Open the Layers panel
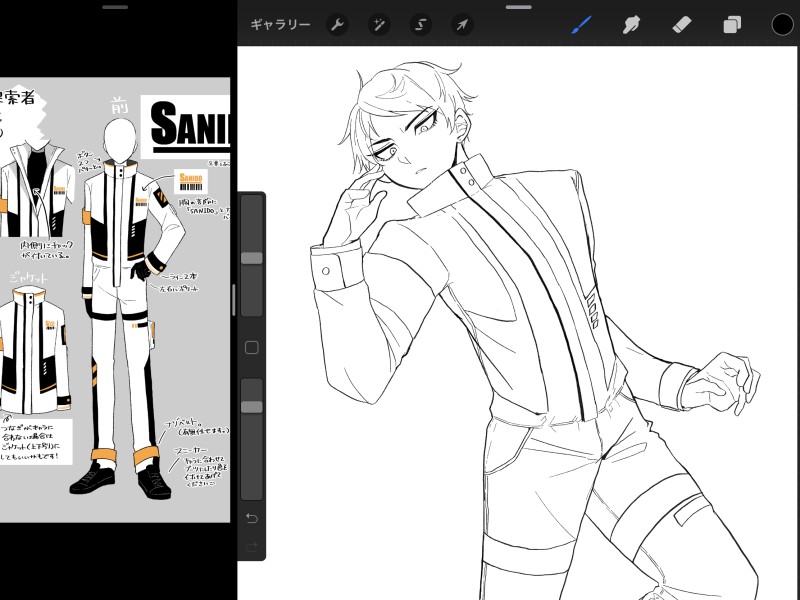Image resolution: width=800 pixels, height=600 pixels. (732, 24)
